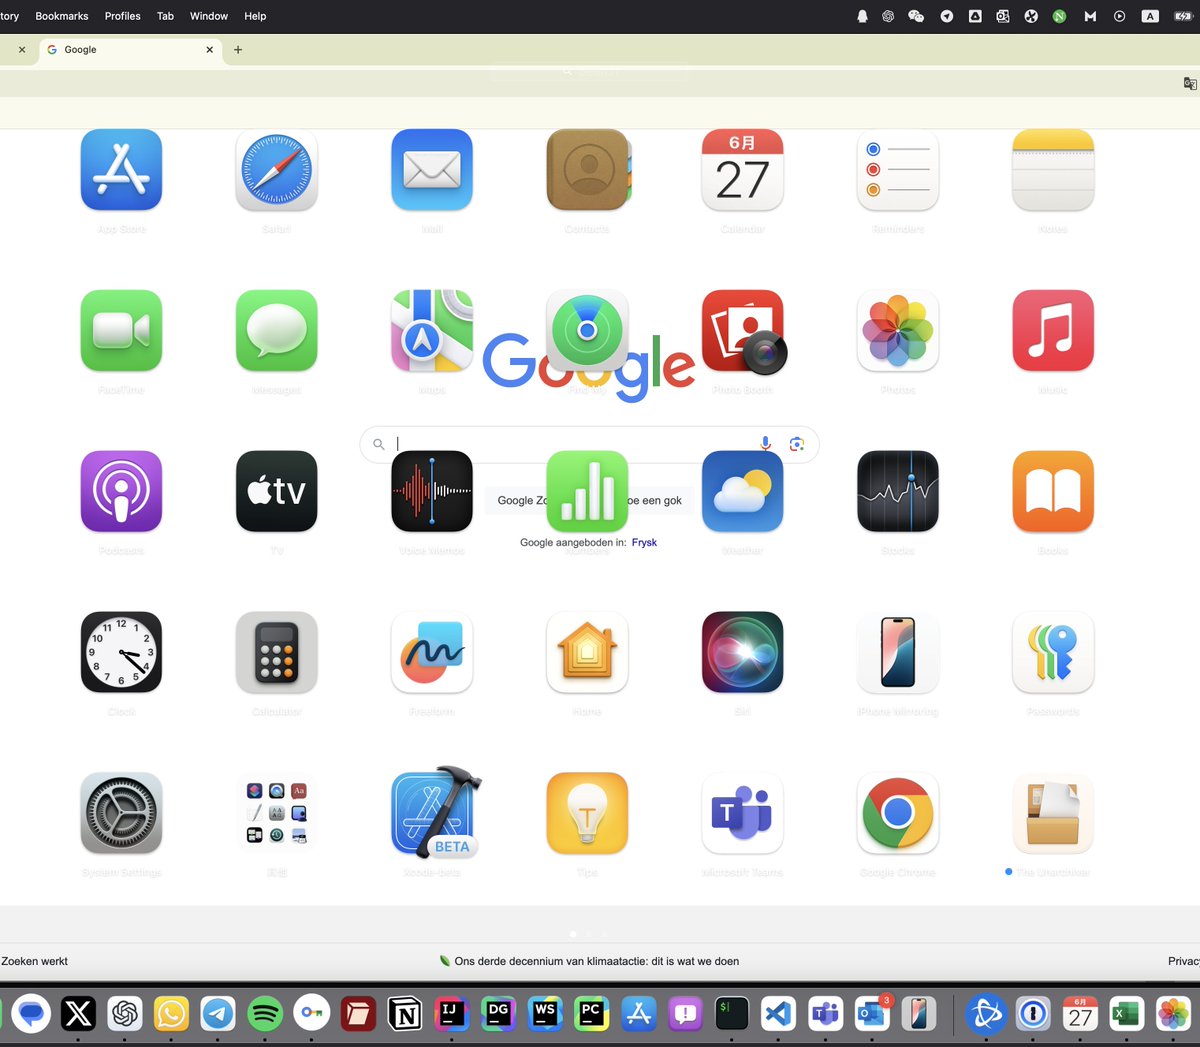The height and width of the screenshot is (1047, 1200).
Task: Launch IntelliJ IDEA from the Dock
Action: pyautogui.click(x=451, y=1014)
